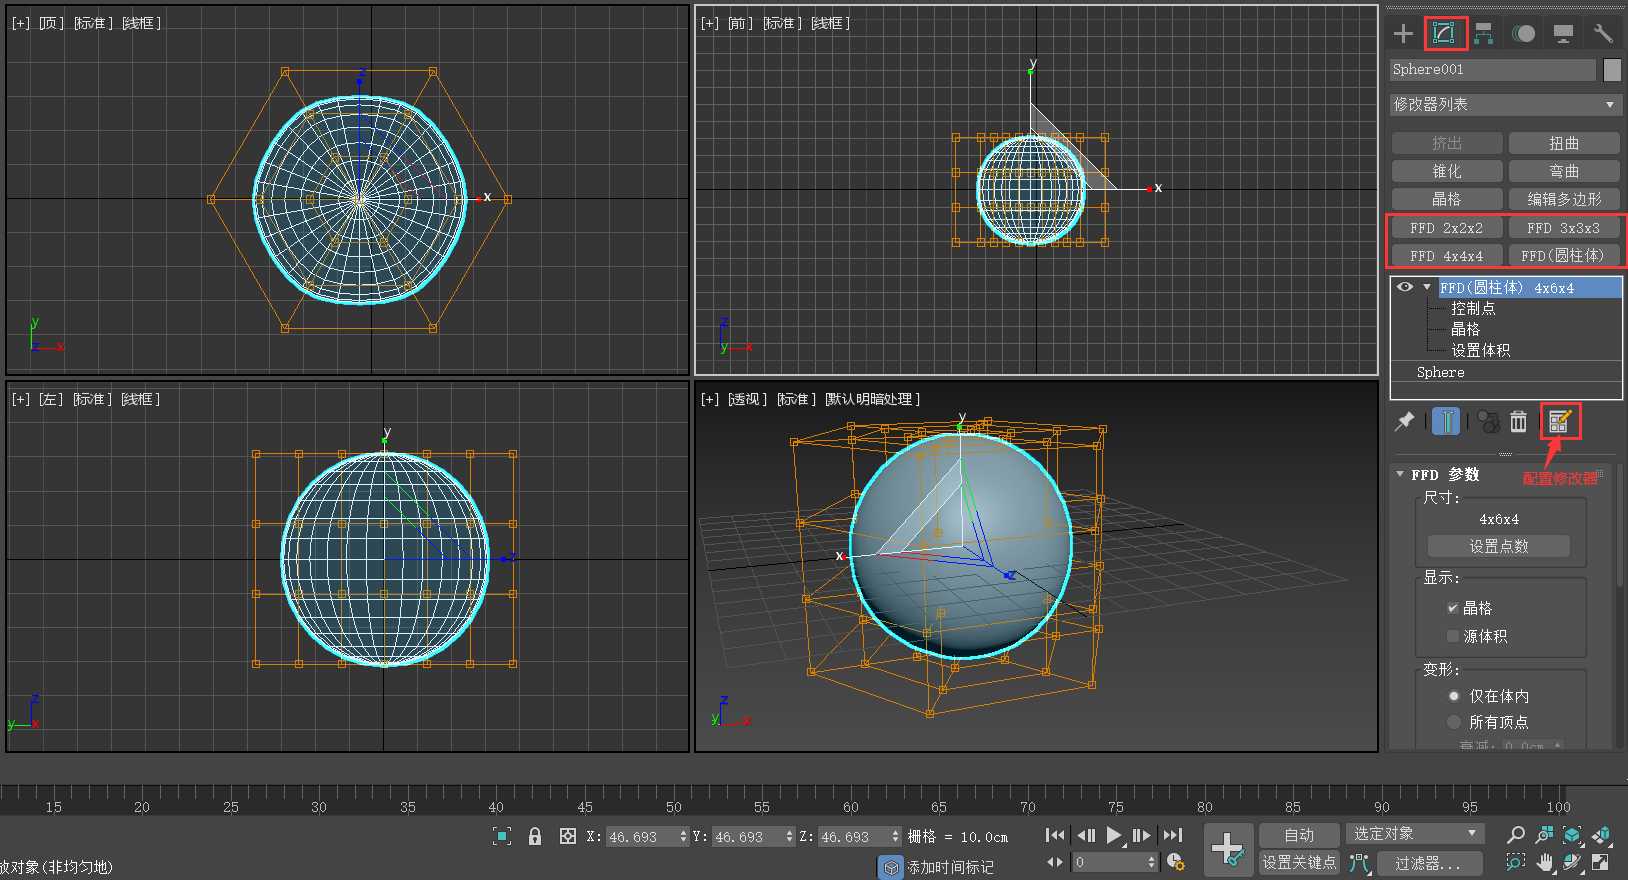Screen dimensions: 1628x880
Task: Open the Motion command panel tab
Action: tap(1523, 34)
